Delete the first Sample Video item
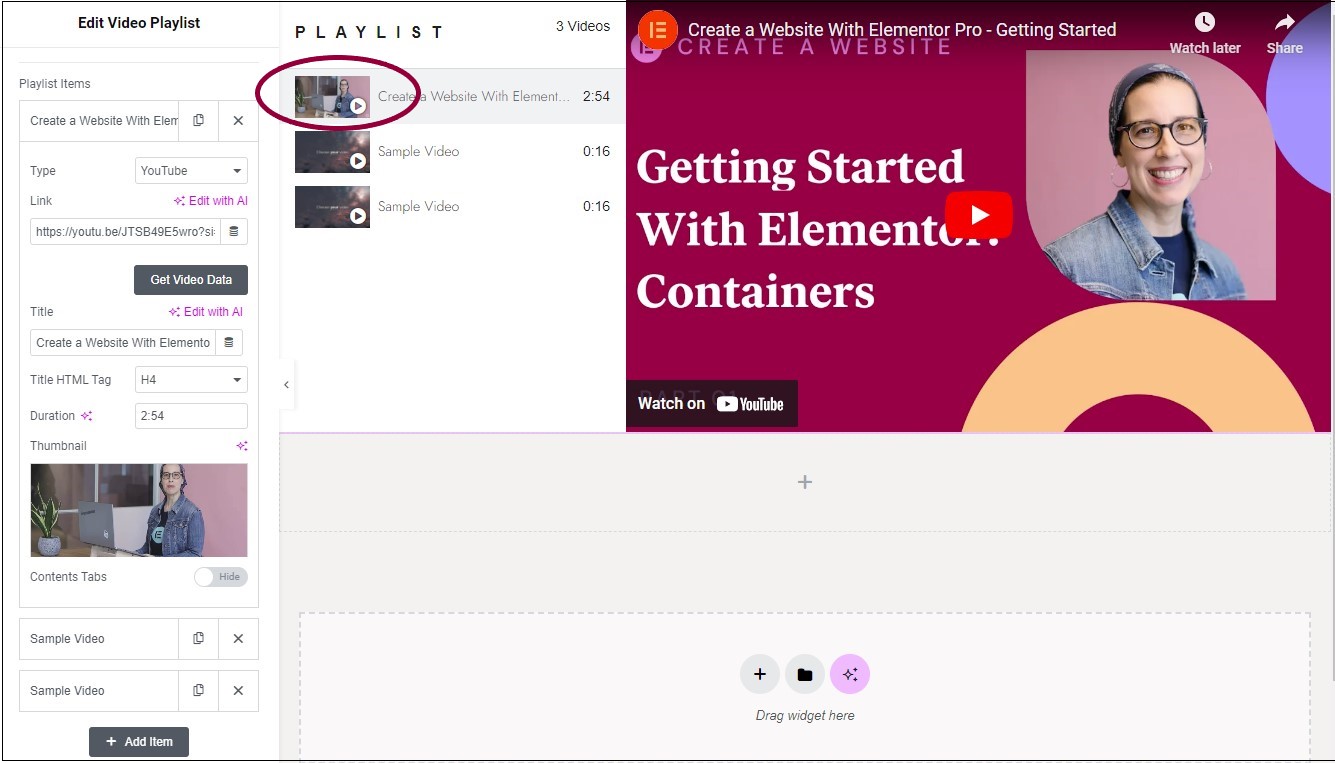Image resolution: width=1335 pixels, height=763 pixels. pos(238,638)
